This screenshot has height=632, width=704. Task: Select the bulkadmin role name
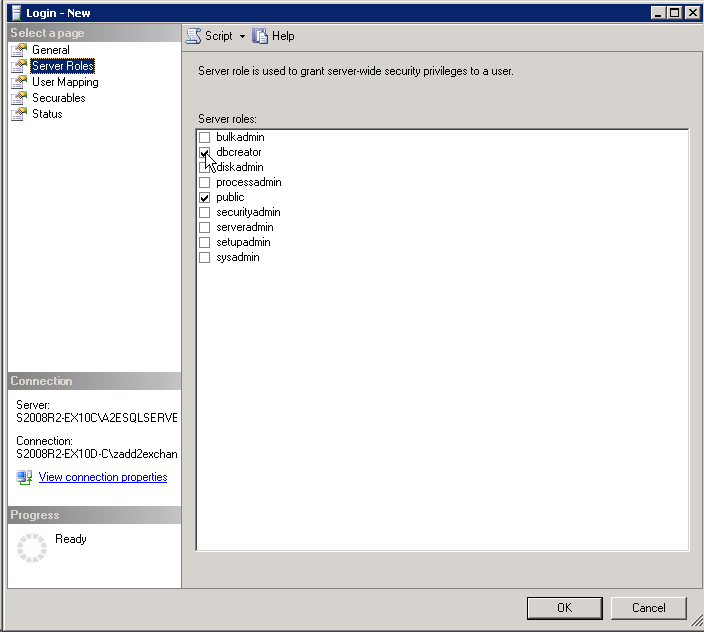pos(240,137)
